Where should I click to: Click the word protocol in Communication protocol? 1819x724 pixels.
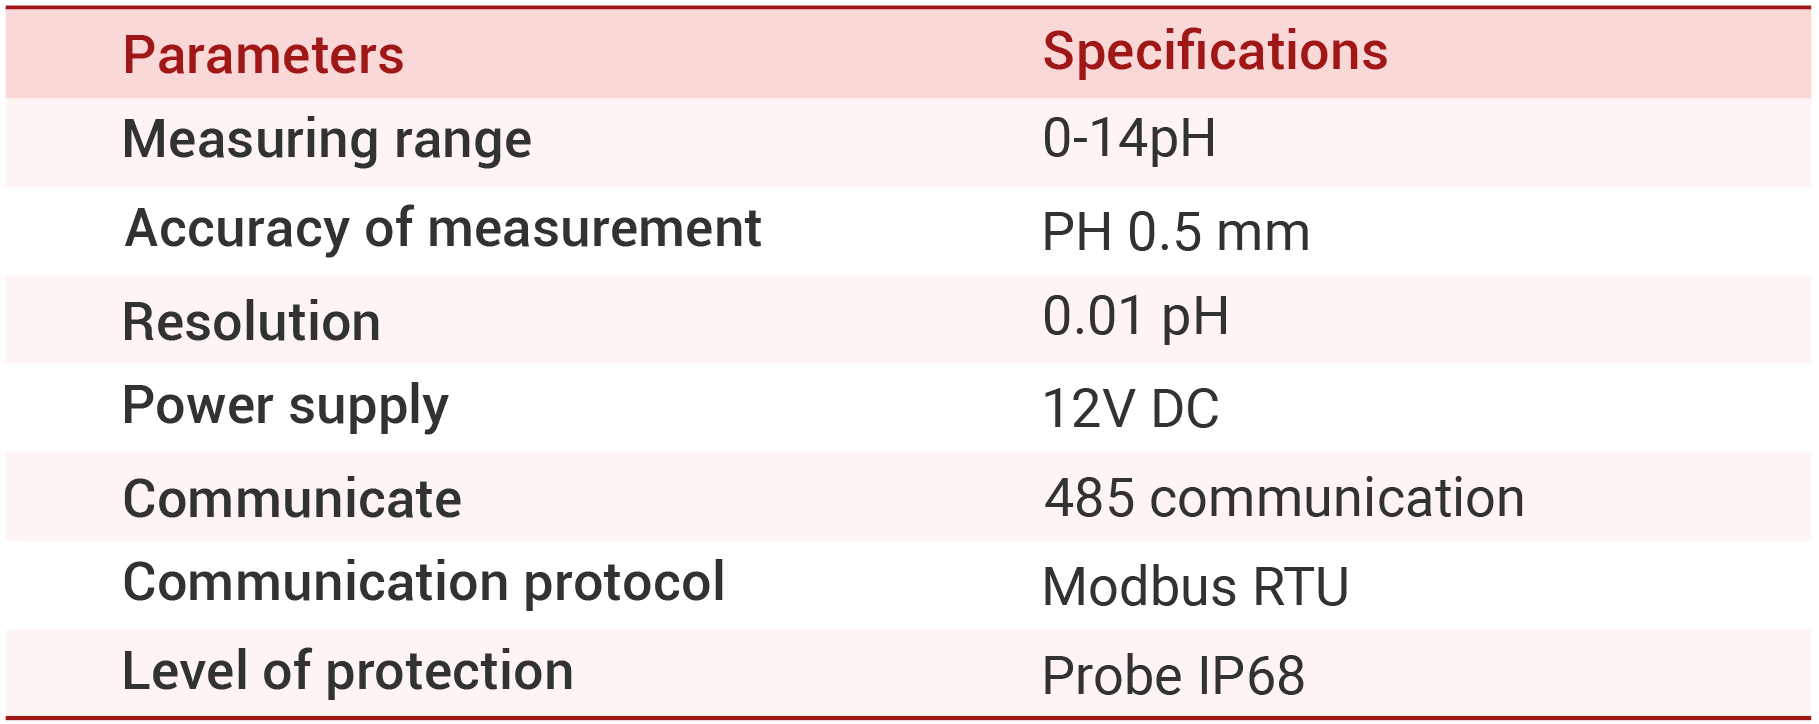click(x=625, y=584)
